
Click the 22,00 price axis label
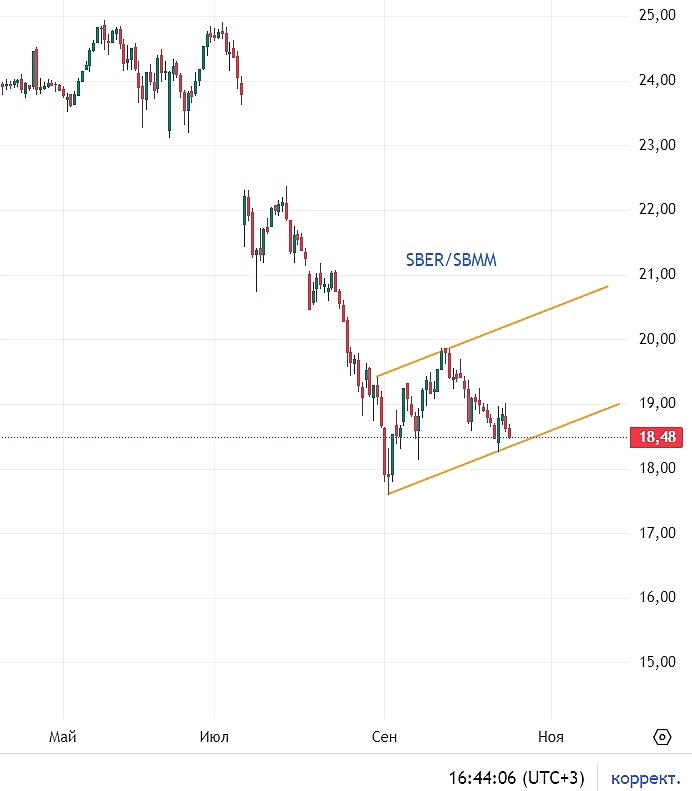pyautogui.click(x=657, y=210)
